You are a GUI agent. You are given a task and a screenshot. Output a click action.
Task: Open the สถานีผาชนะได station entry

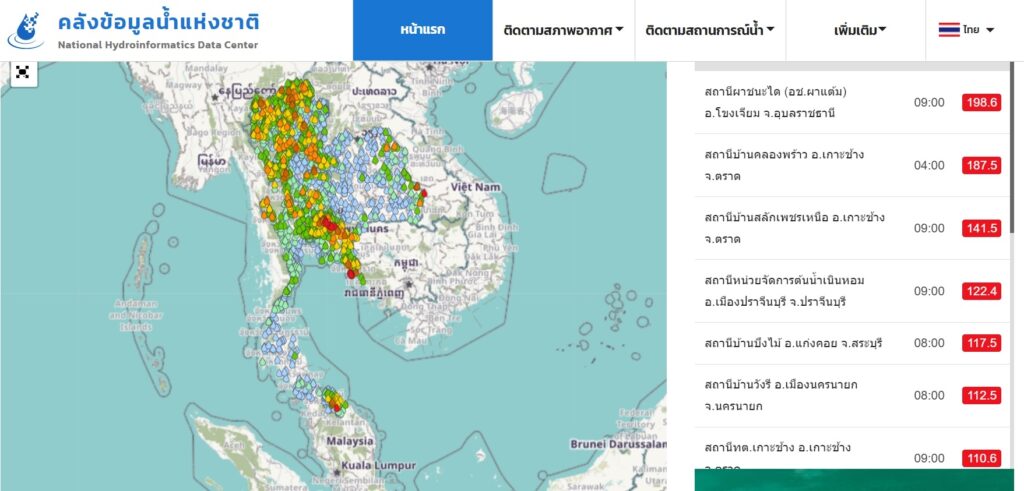point(776,102)
